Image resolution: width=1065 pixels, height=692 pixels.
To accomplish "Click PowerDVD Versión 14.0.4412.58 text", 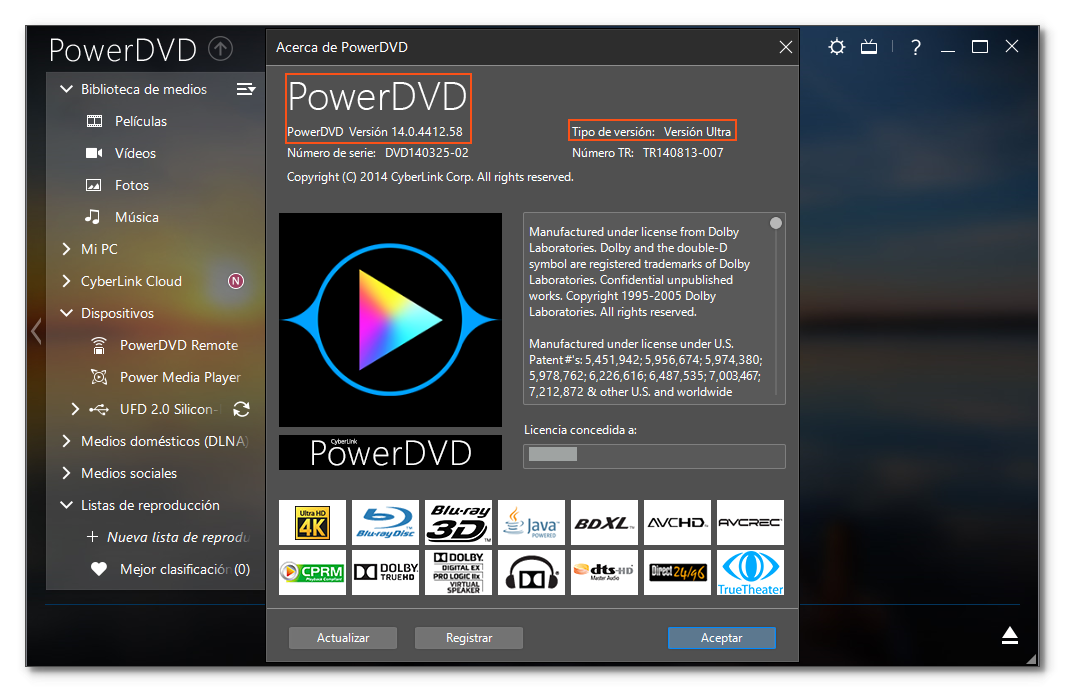I will 374,132.
